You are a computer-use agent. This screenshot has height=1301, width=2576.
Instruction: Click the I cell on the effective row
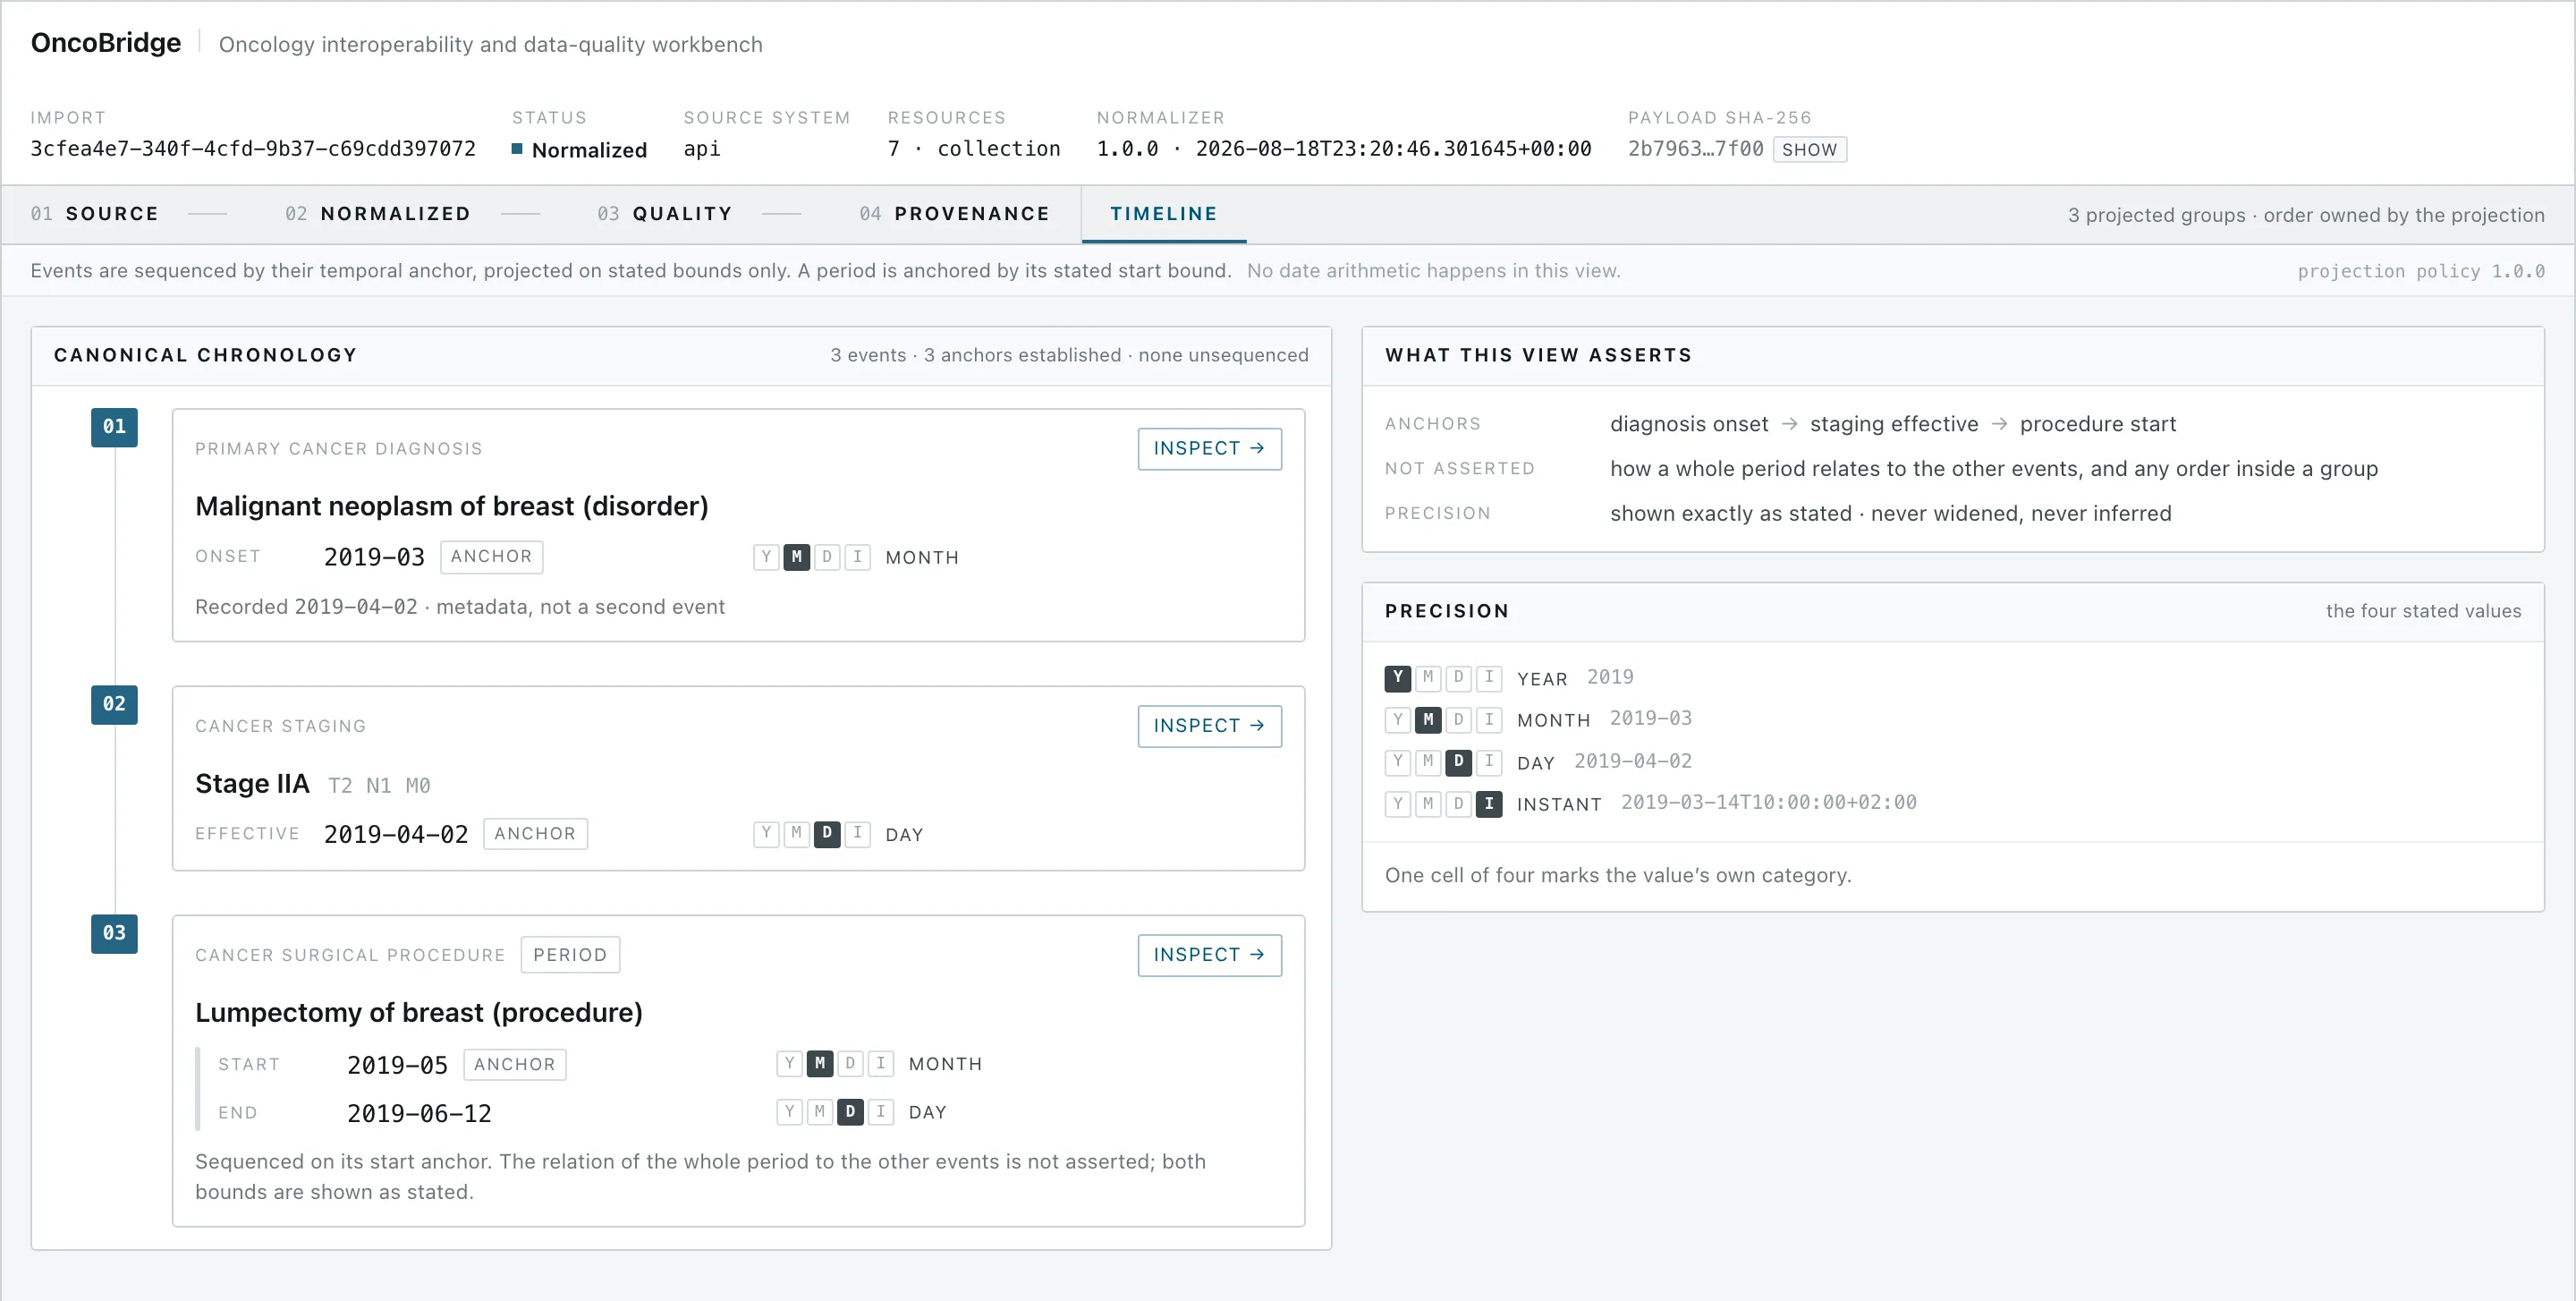(x=857, y=834)
